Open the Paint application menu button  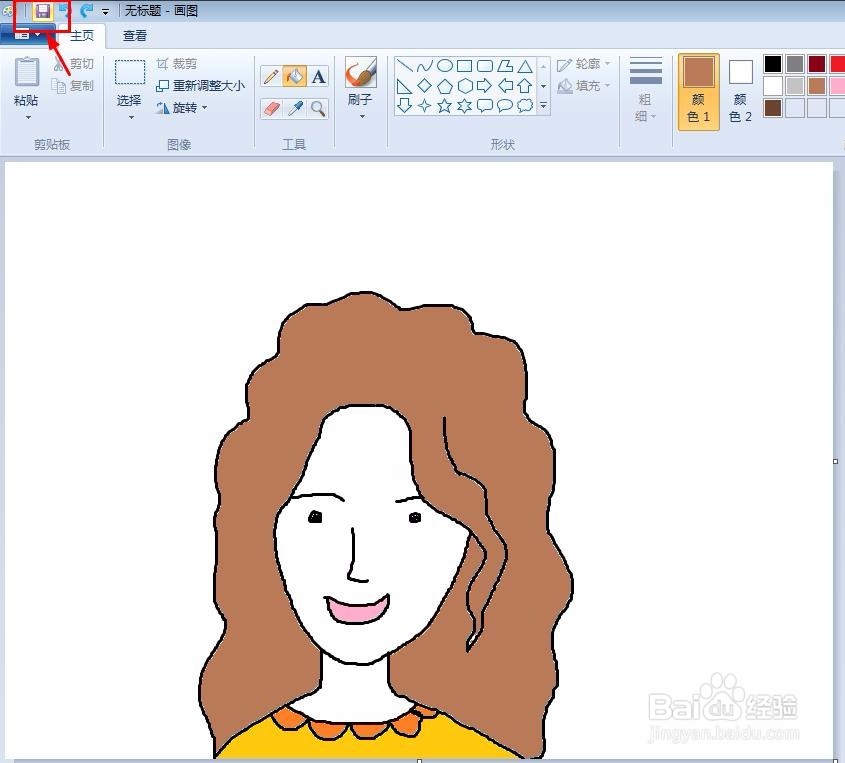[22, 33]
